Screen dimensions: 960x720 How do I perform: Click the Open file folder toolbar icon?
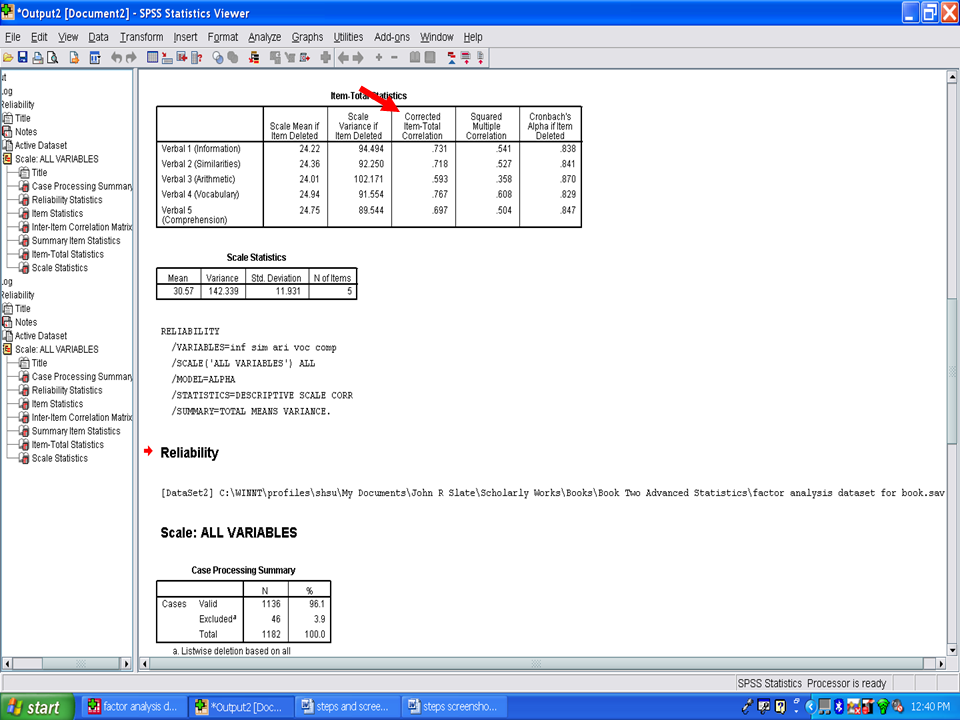[x=7, y=58]
